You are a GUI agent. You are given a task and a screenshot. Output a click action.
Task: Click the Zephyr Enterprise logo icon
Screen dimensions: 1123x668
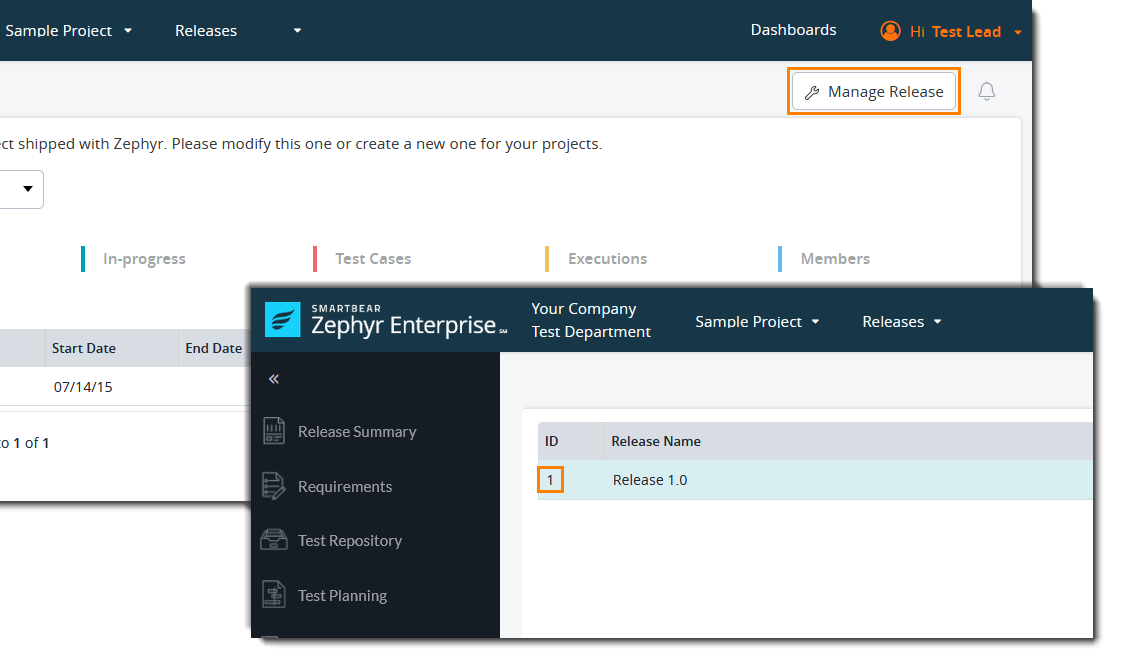(282, 320)
